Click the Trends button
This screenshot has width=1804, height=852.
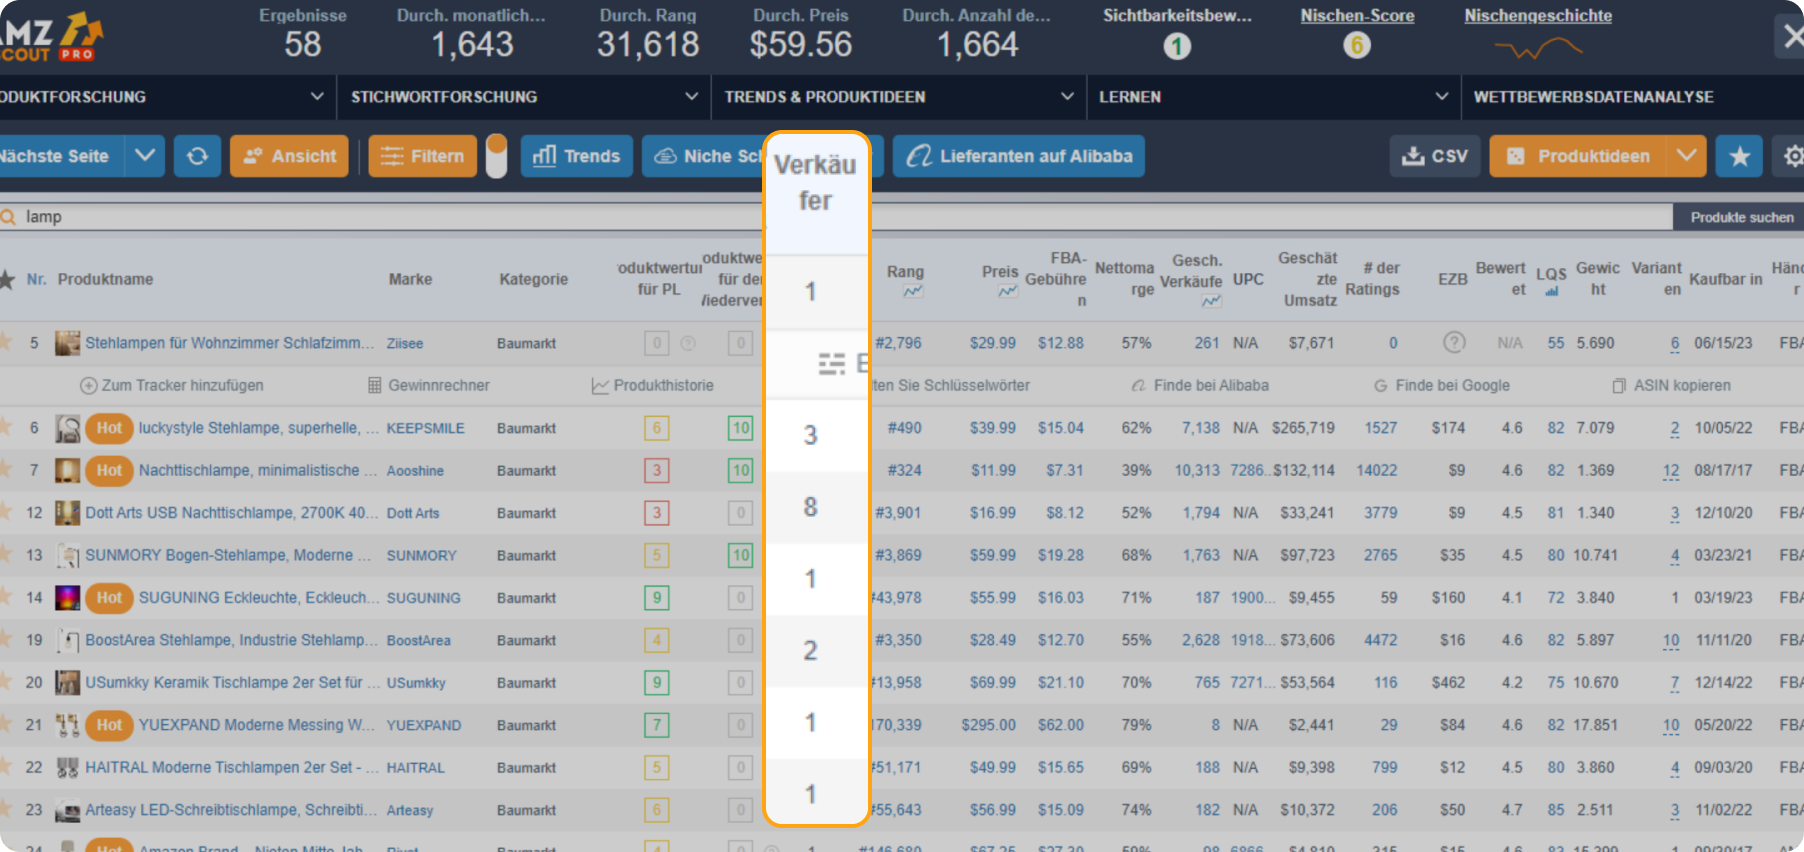point(577,156)
